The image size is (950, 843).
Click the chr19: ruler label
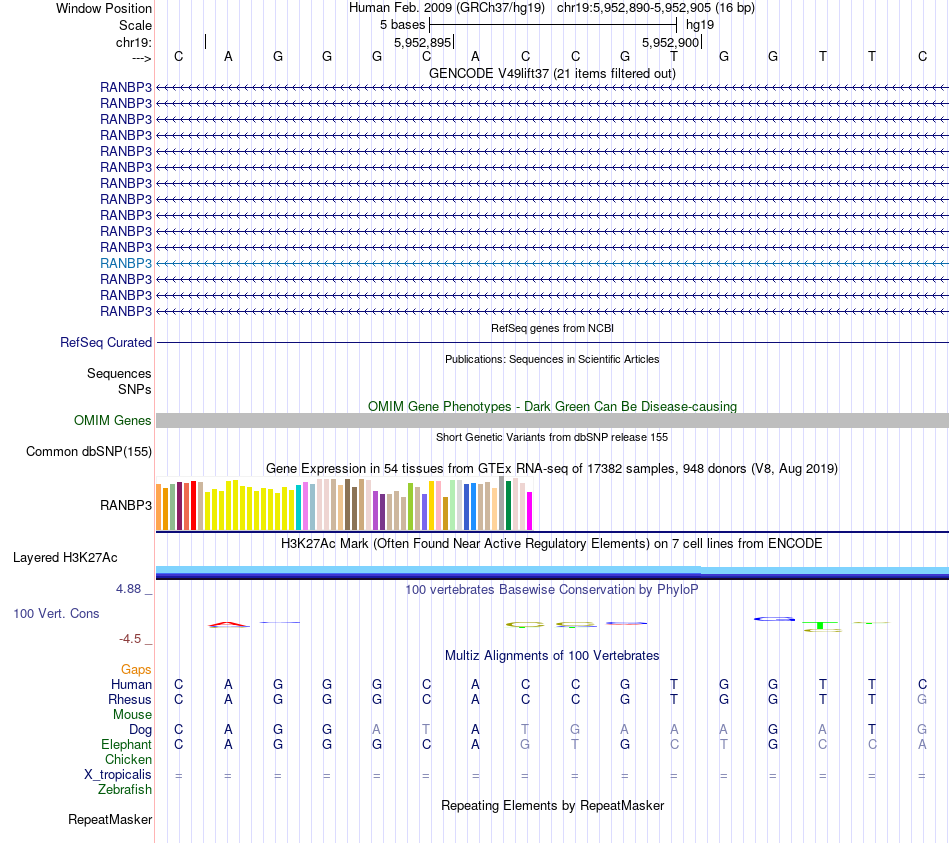pyautogui.click(x=134, y=42)
